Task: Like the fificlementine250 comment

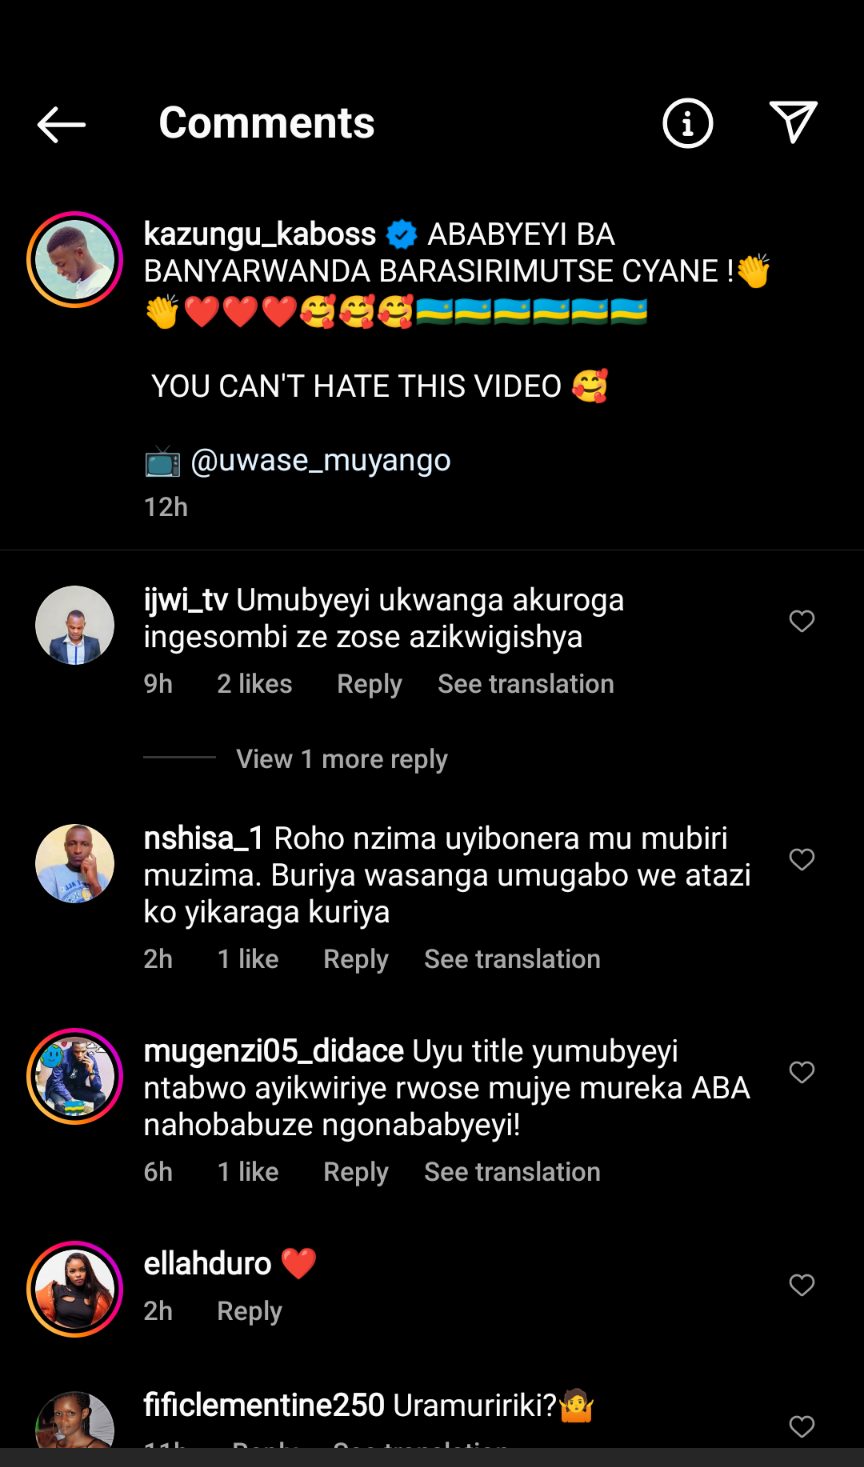Action: coord(802,1426)
